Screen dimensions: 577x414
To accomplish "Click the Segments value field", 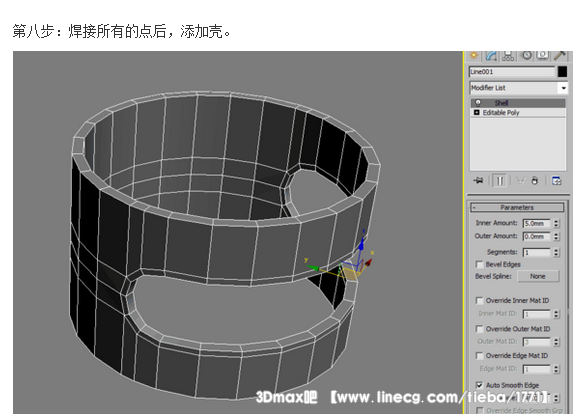I will 537,252.
